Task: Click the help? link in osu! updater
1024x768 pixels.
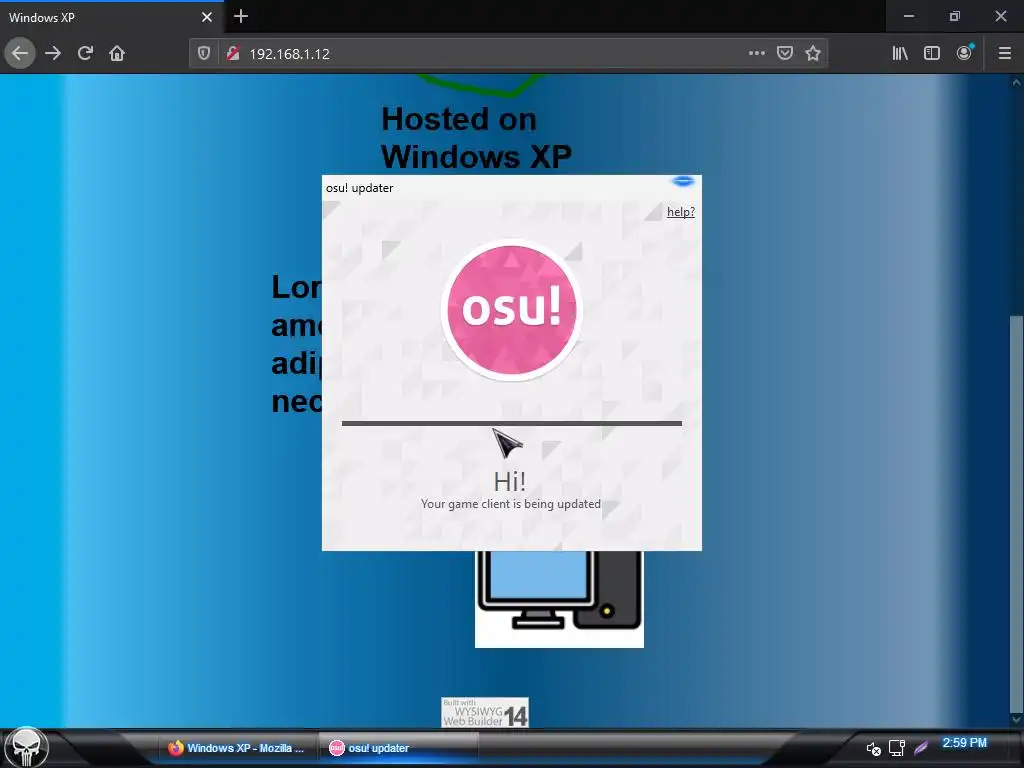Action: [x=680, y=212]
